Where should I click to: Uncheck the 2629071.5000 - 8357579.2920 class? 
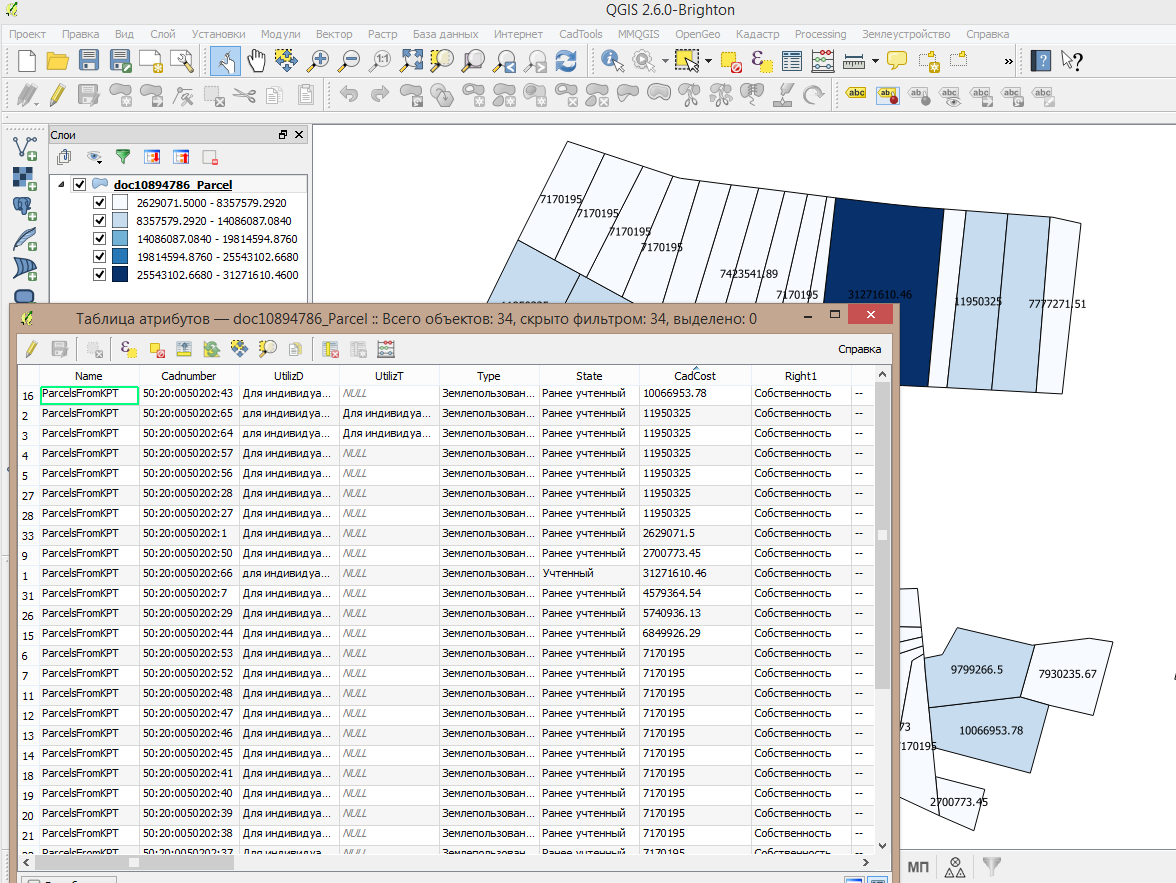pos(99,203)
